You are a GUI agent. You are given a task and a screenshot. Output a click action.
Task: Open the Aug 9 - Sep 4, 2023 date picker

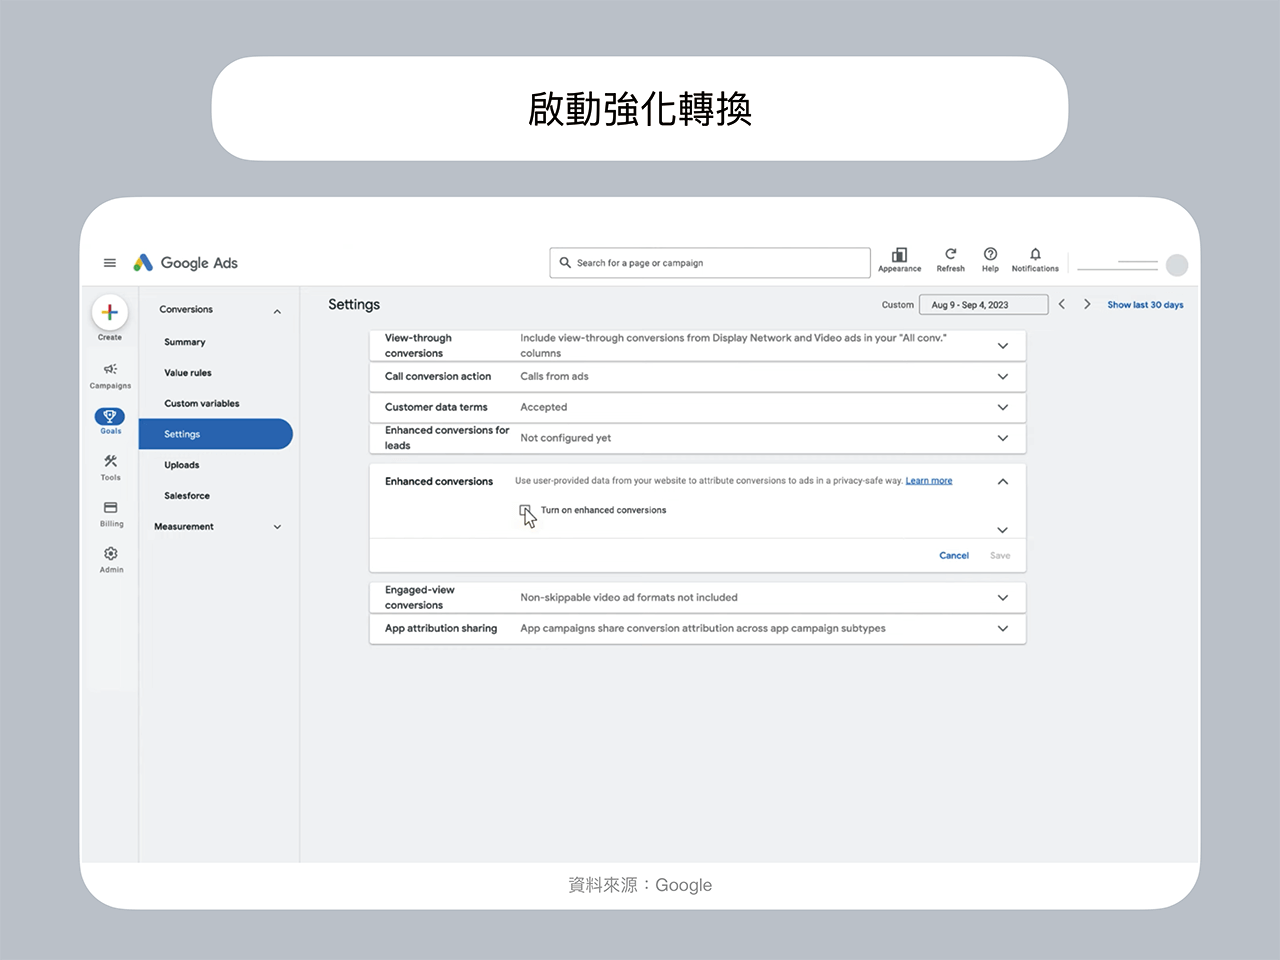coord(983,305)
